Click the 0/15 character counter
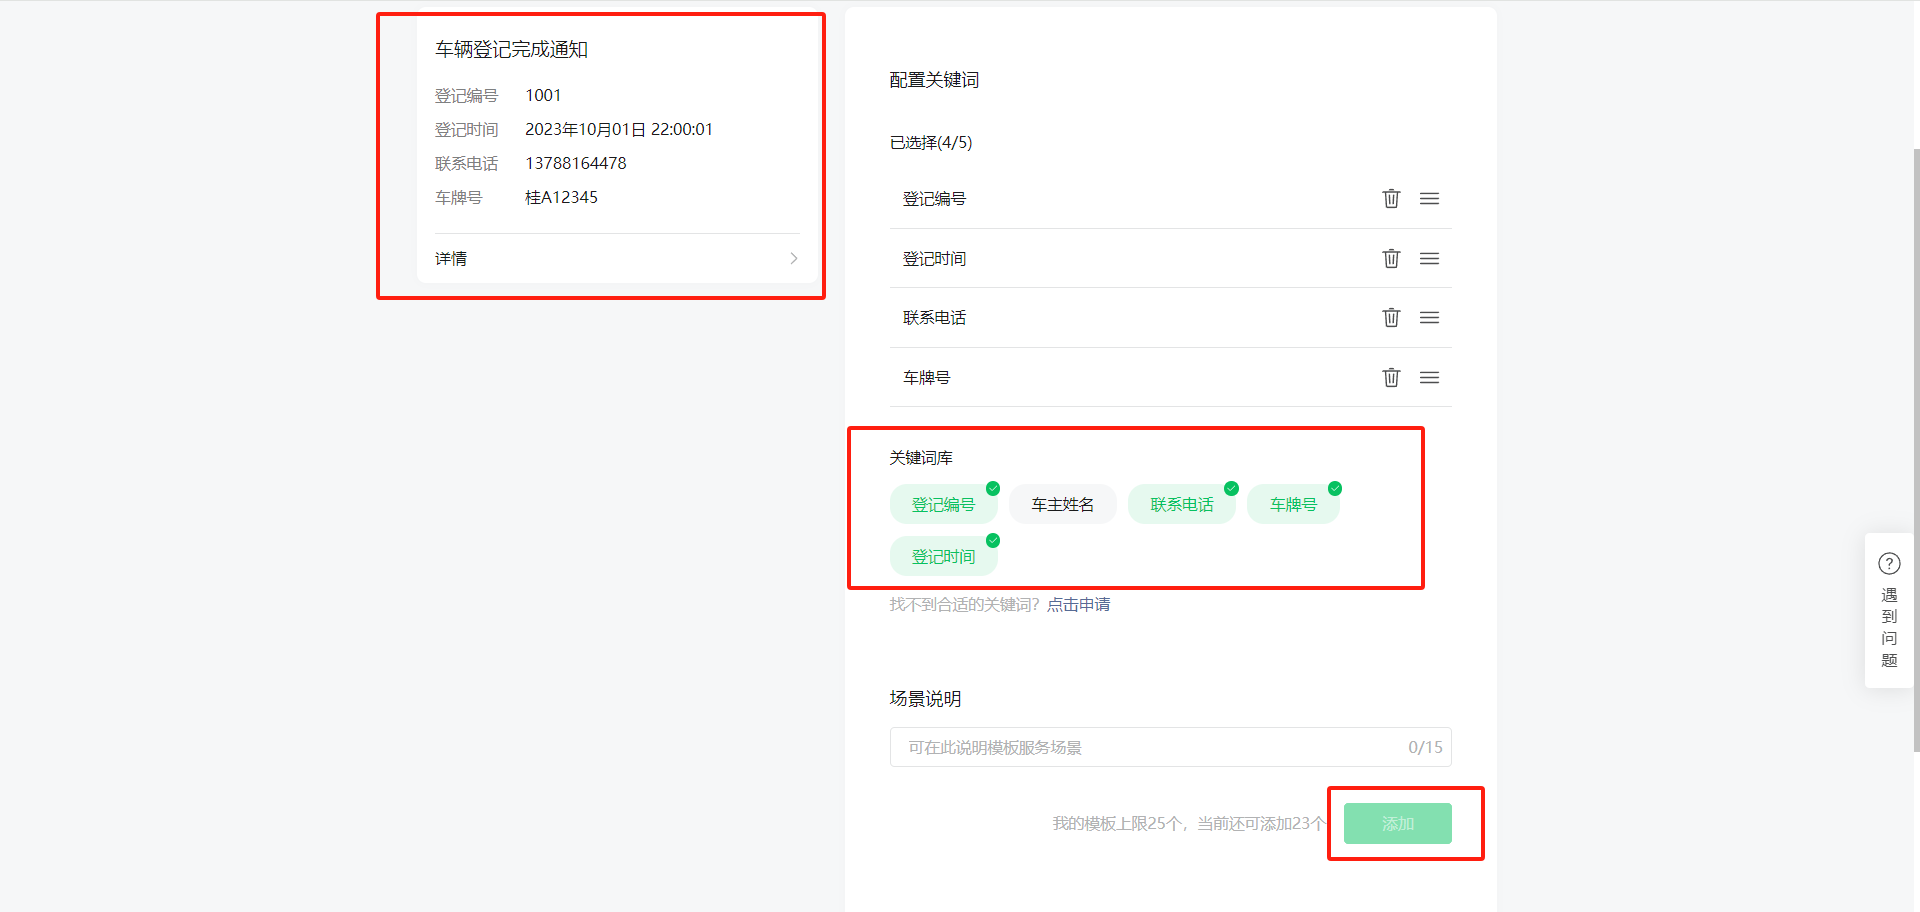This screenshot has width=1920, height=912. coord(1425,747)
